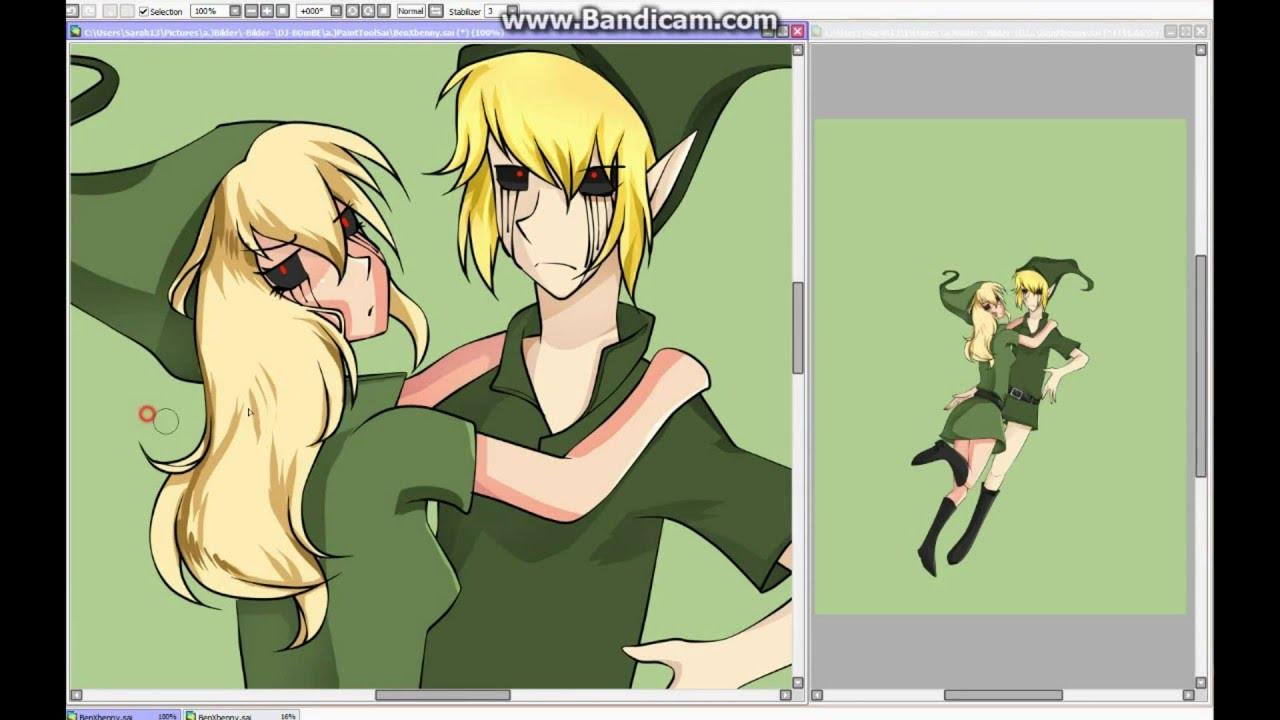Click the second window's title bar icon
This screenshot has height=720, width=1280.
[817, 31]
